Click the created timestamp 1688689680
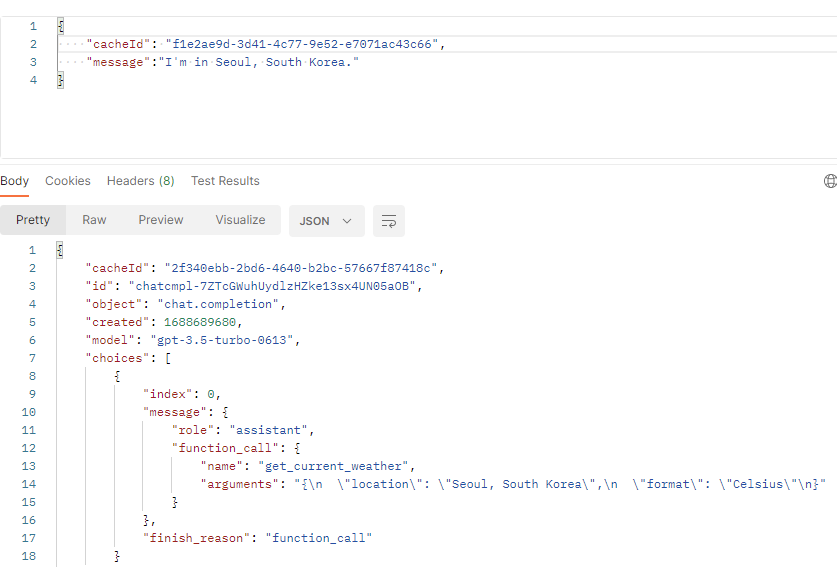Image resolution: width=837 pixels, height=567 pixels. tap(200, 322)
